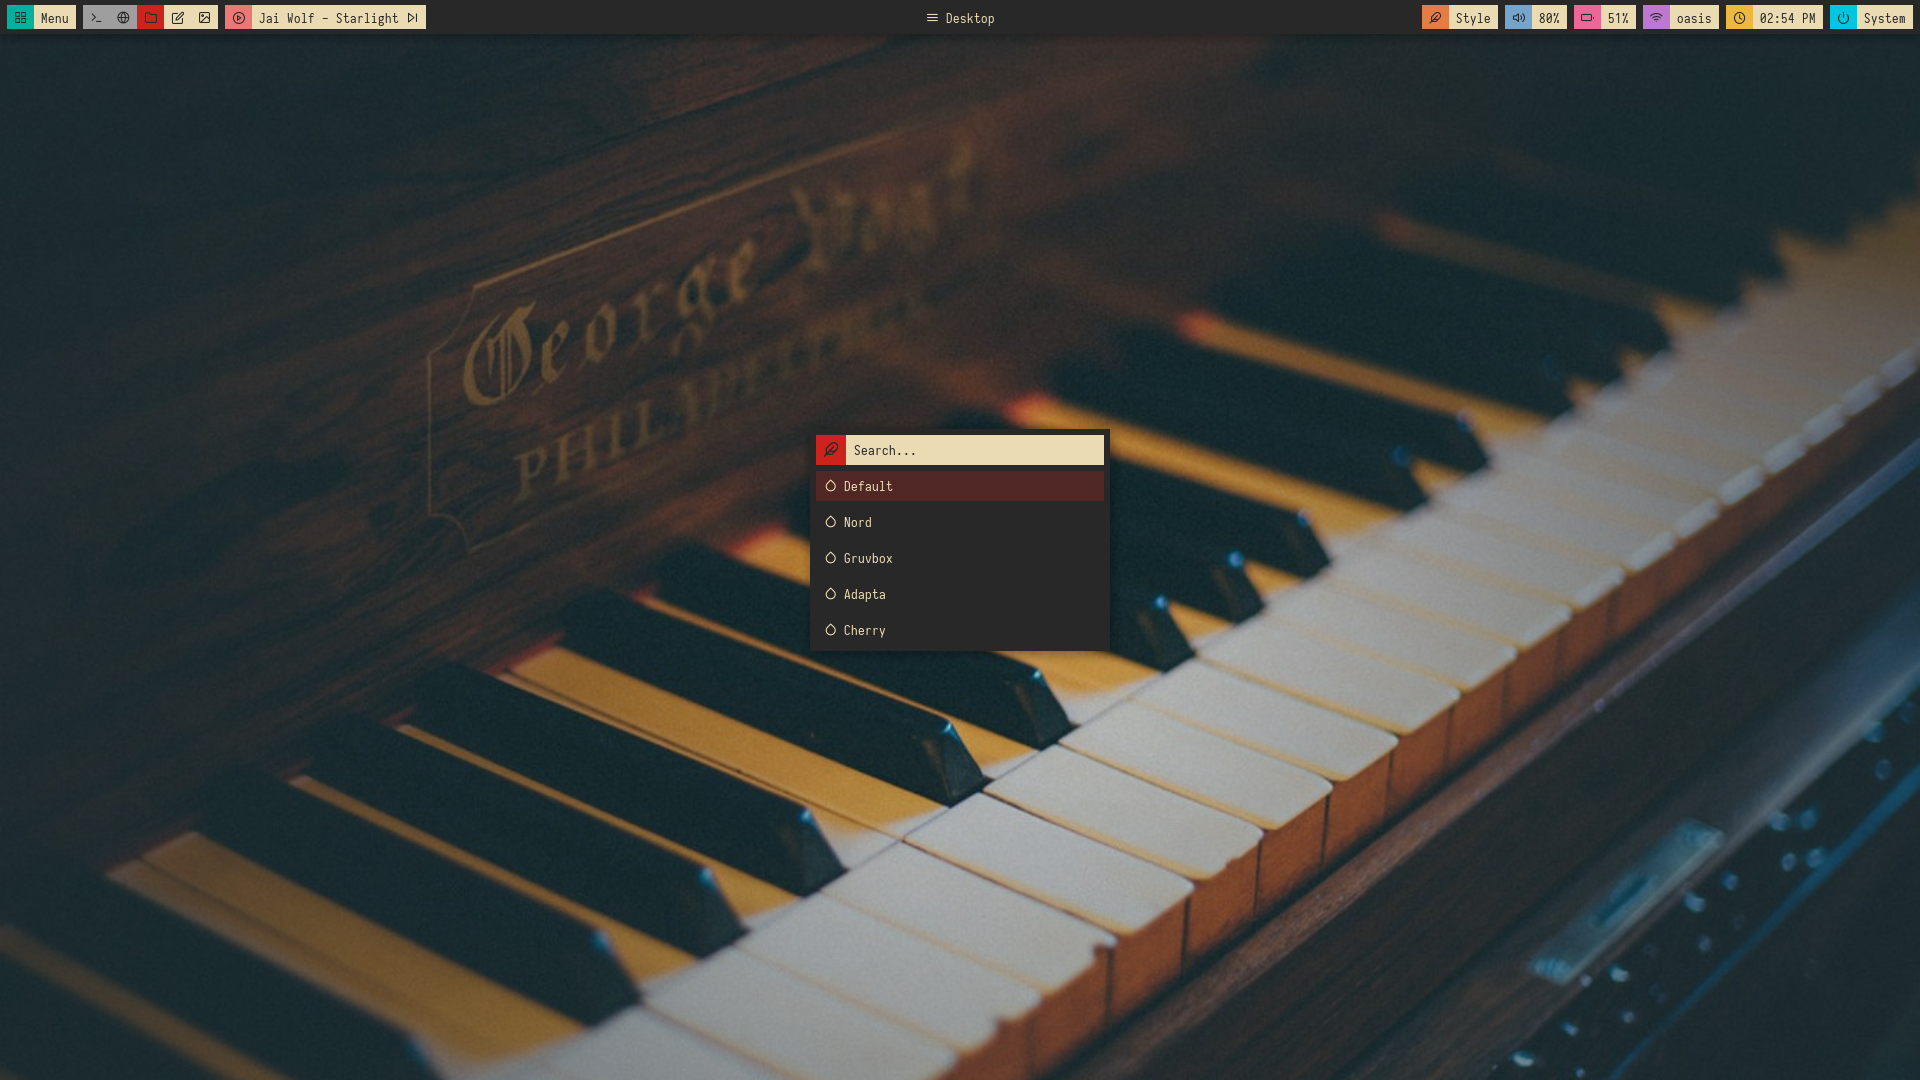The width and height of the screenshot is (1920, 1080).
Task: Click the purple Wi-Fi icon
Action: click(1656, 18)
